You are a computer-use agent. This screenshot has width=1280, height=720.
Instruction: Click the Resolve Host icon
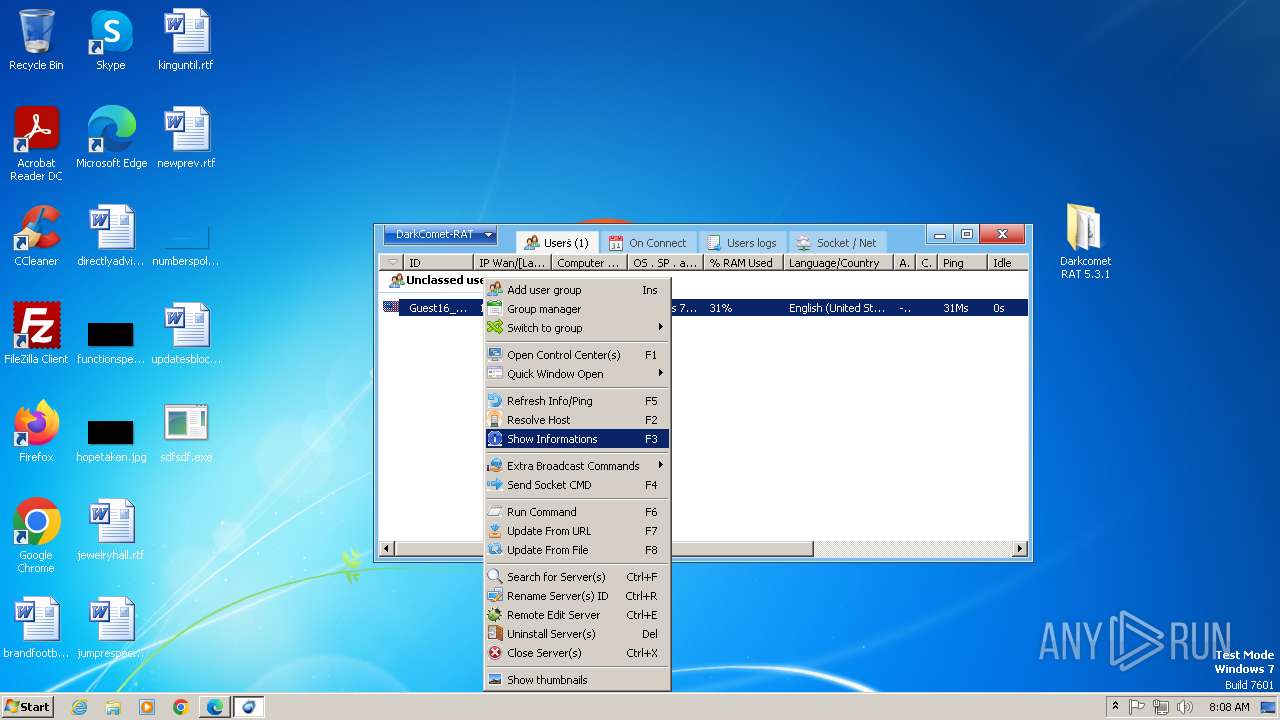(494, 420)
